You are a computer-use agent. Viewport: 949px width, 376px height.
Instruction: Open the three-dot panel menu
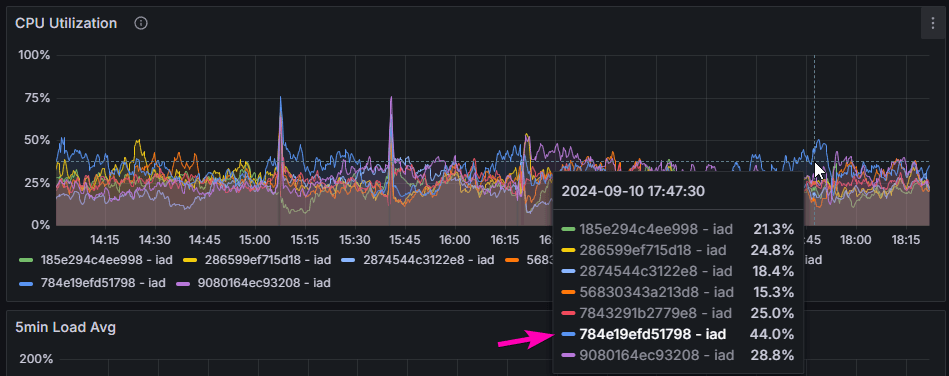click(933, 24)
